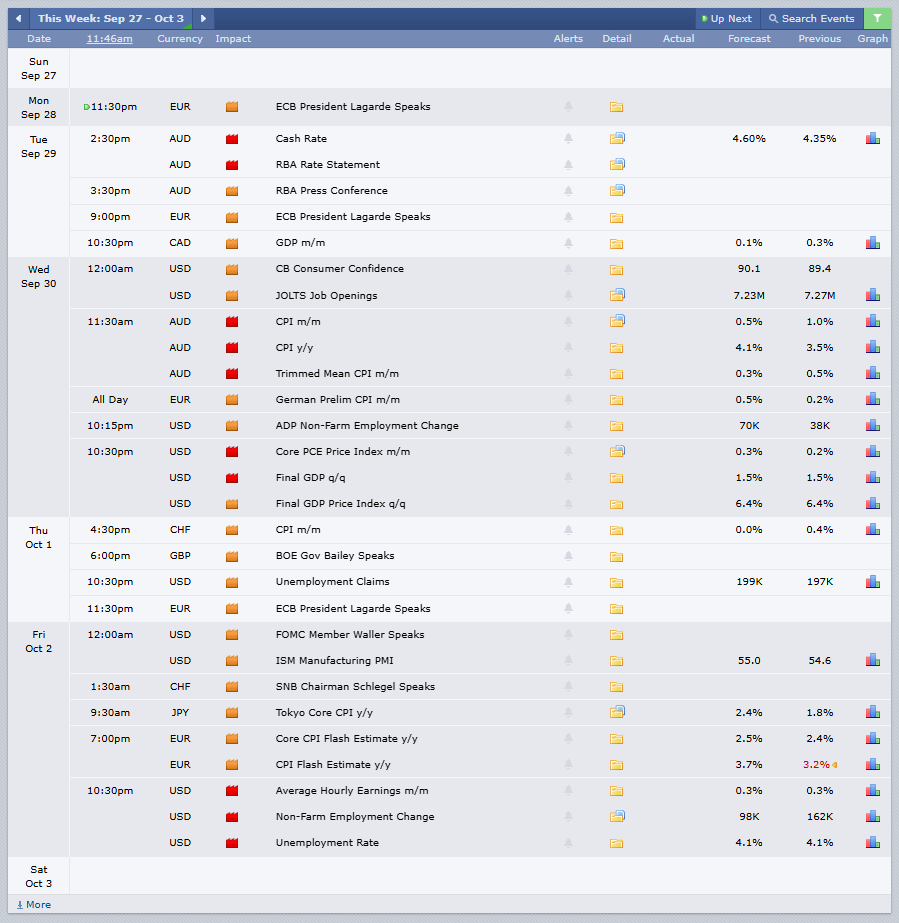Go to next week arrow

(203, 18)
